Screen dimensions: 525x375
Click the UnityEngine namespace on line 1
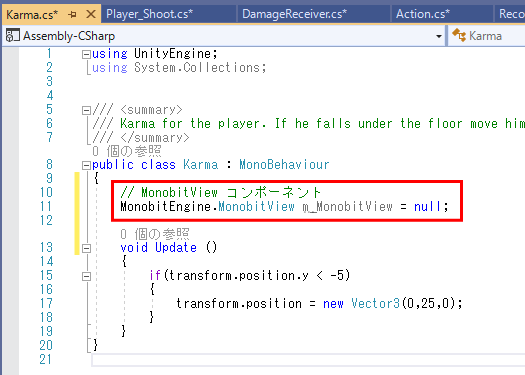click(x=172, y=54)
